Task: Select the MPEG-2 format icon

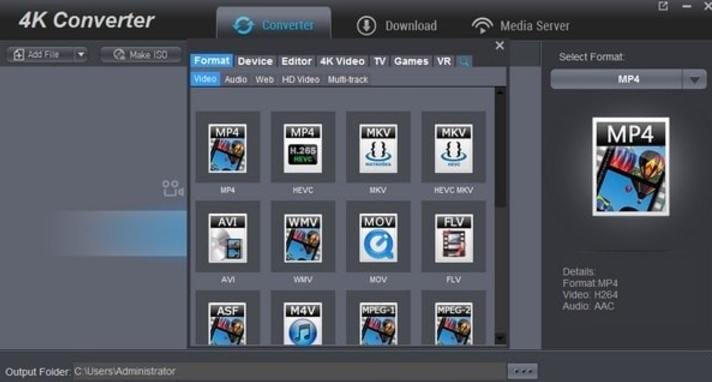Action: click(454, 323)
